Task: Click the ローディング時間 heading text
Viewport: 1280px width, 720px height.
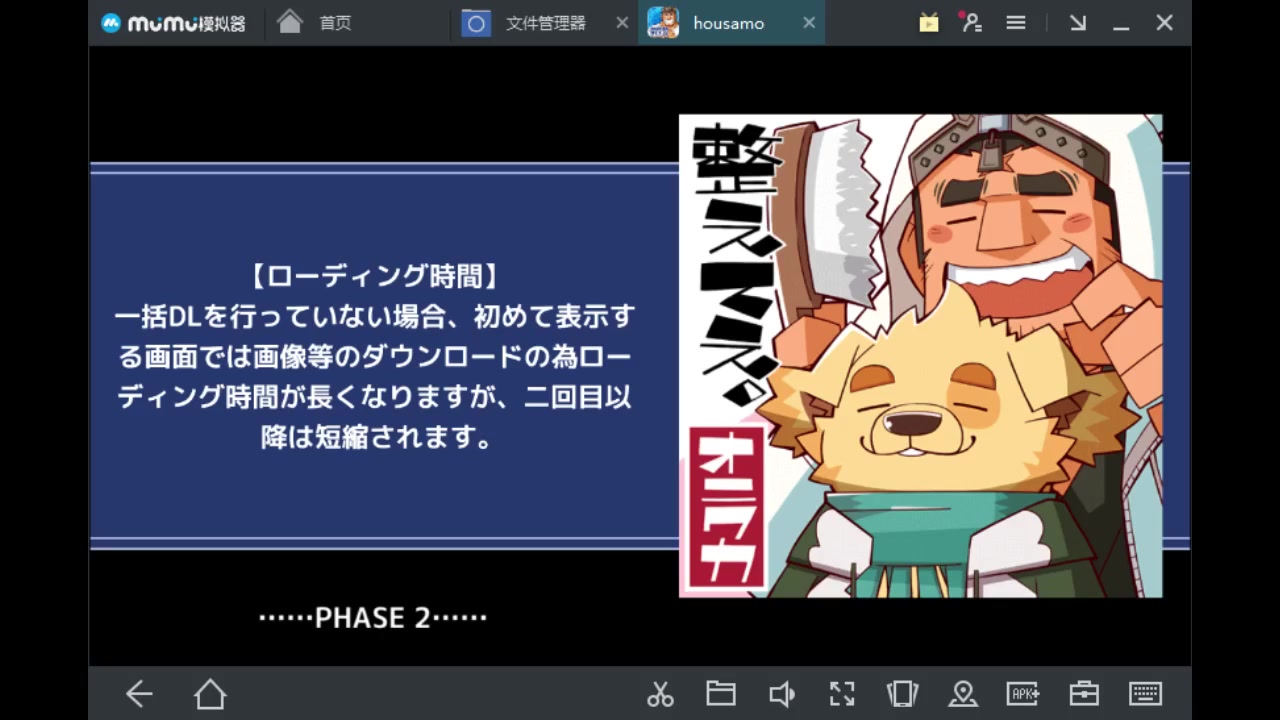Action: click(373, 275)
